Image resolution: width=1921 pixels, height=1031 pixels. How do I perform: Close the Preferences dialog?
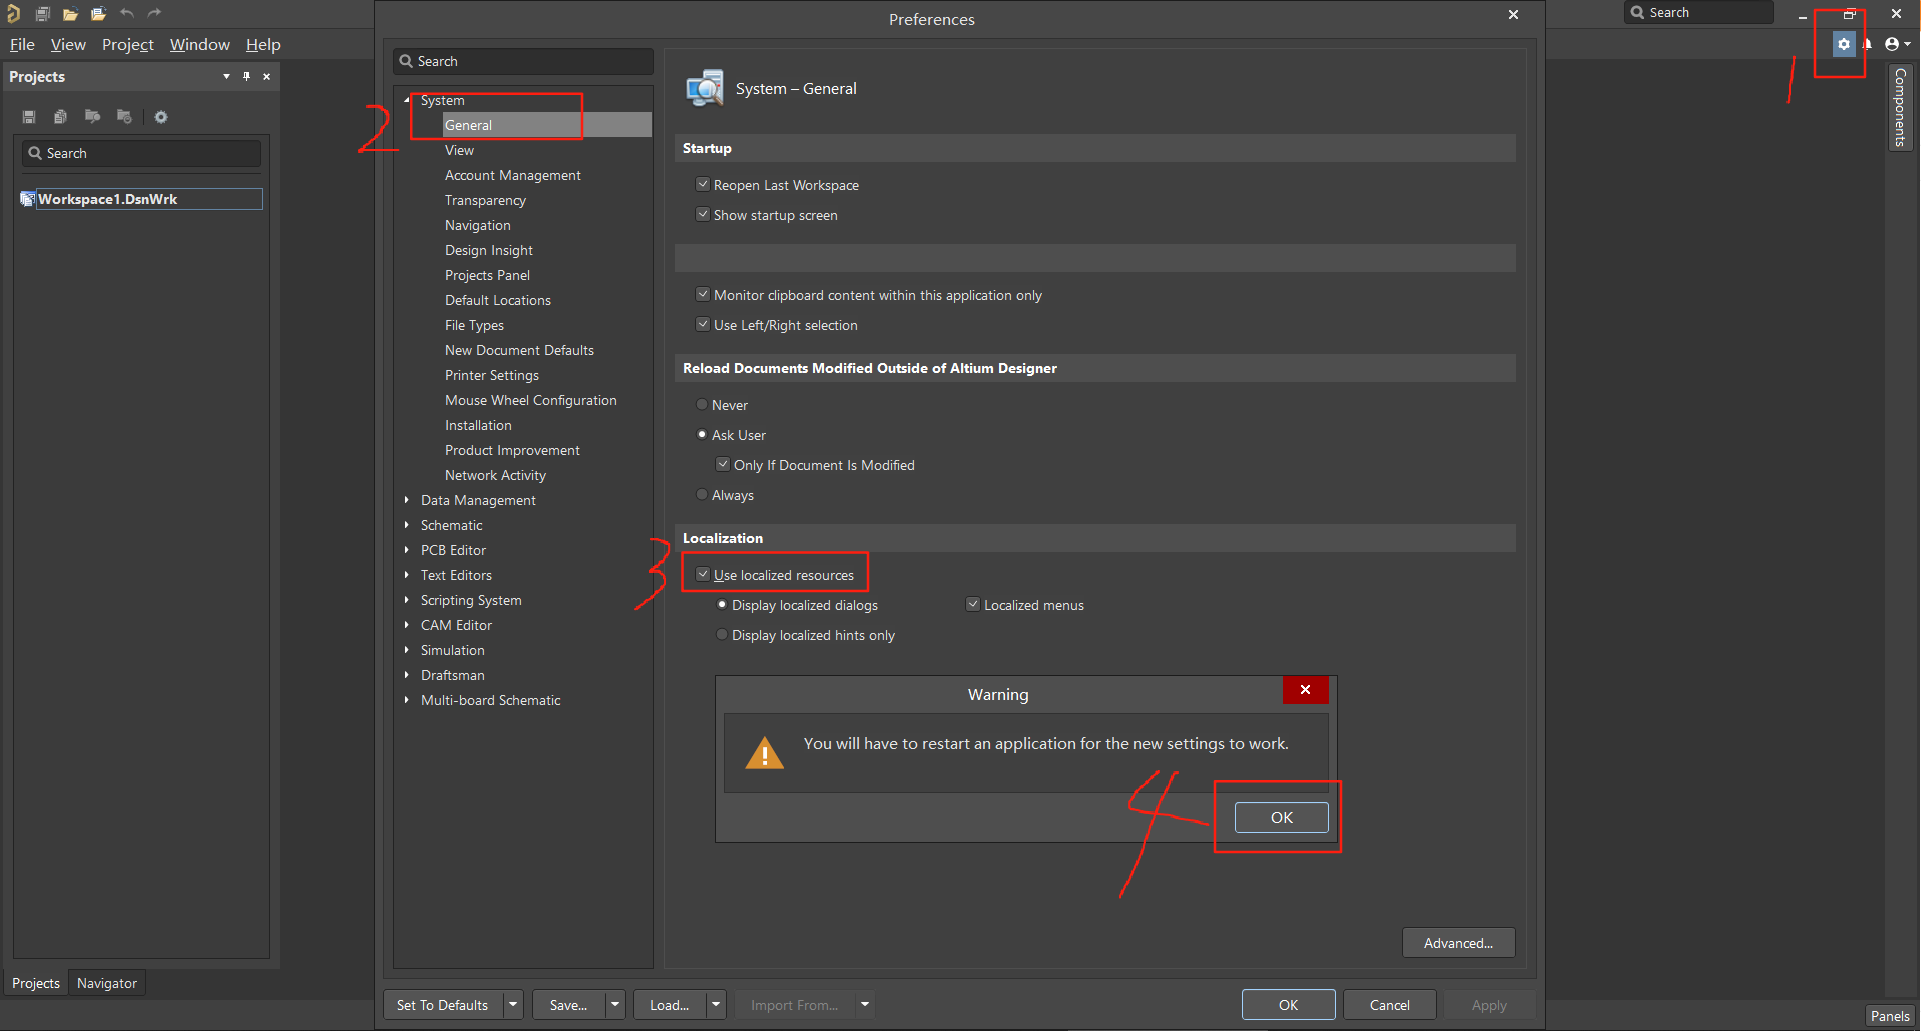pos(1513,15)
